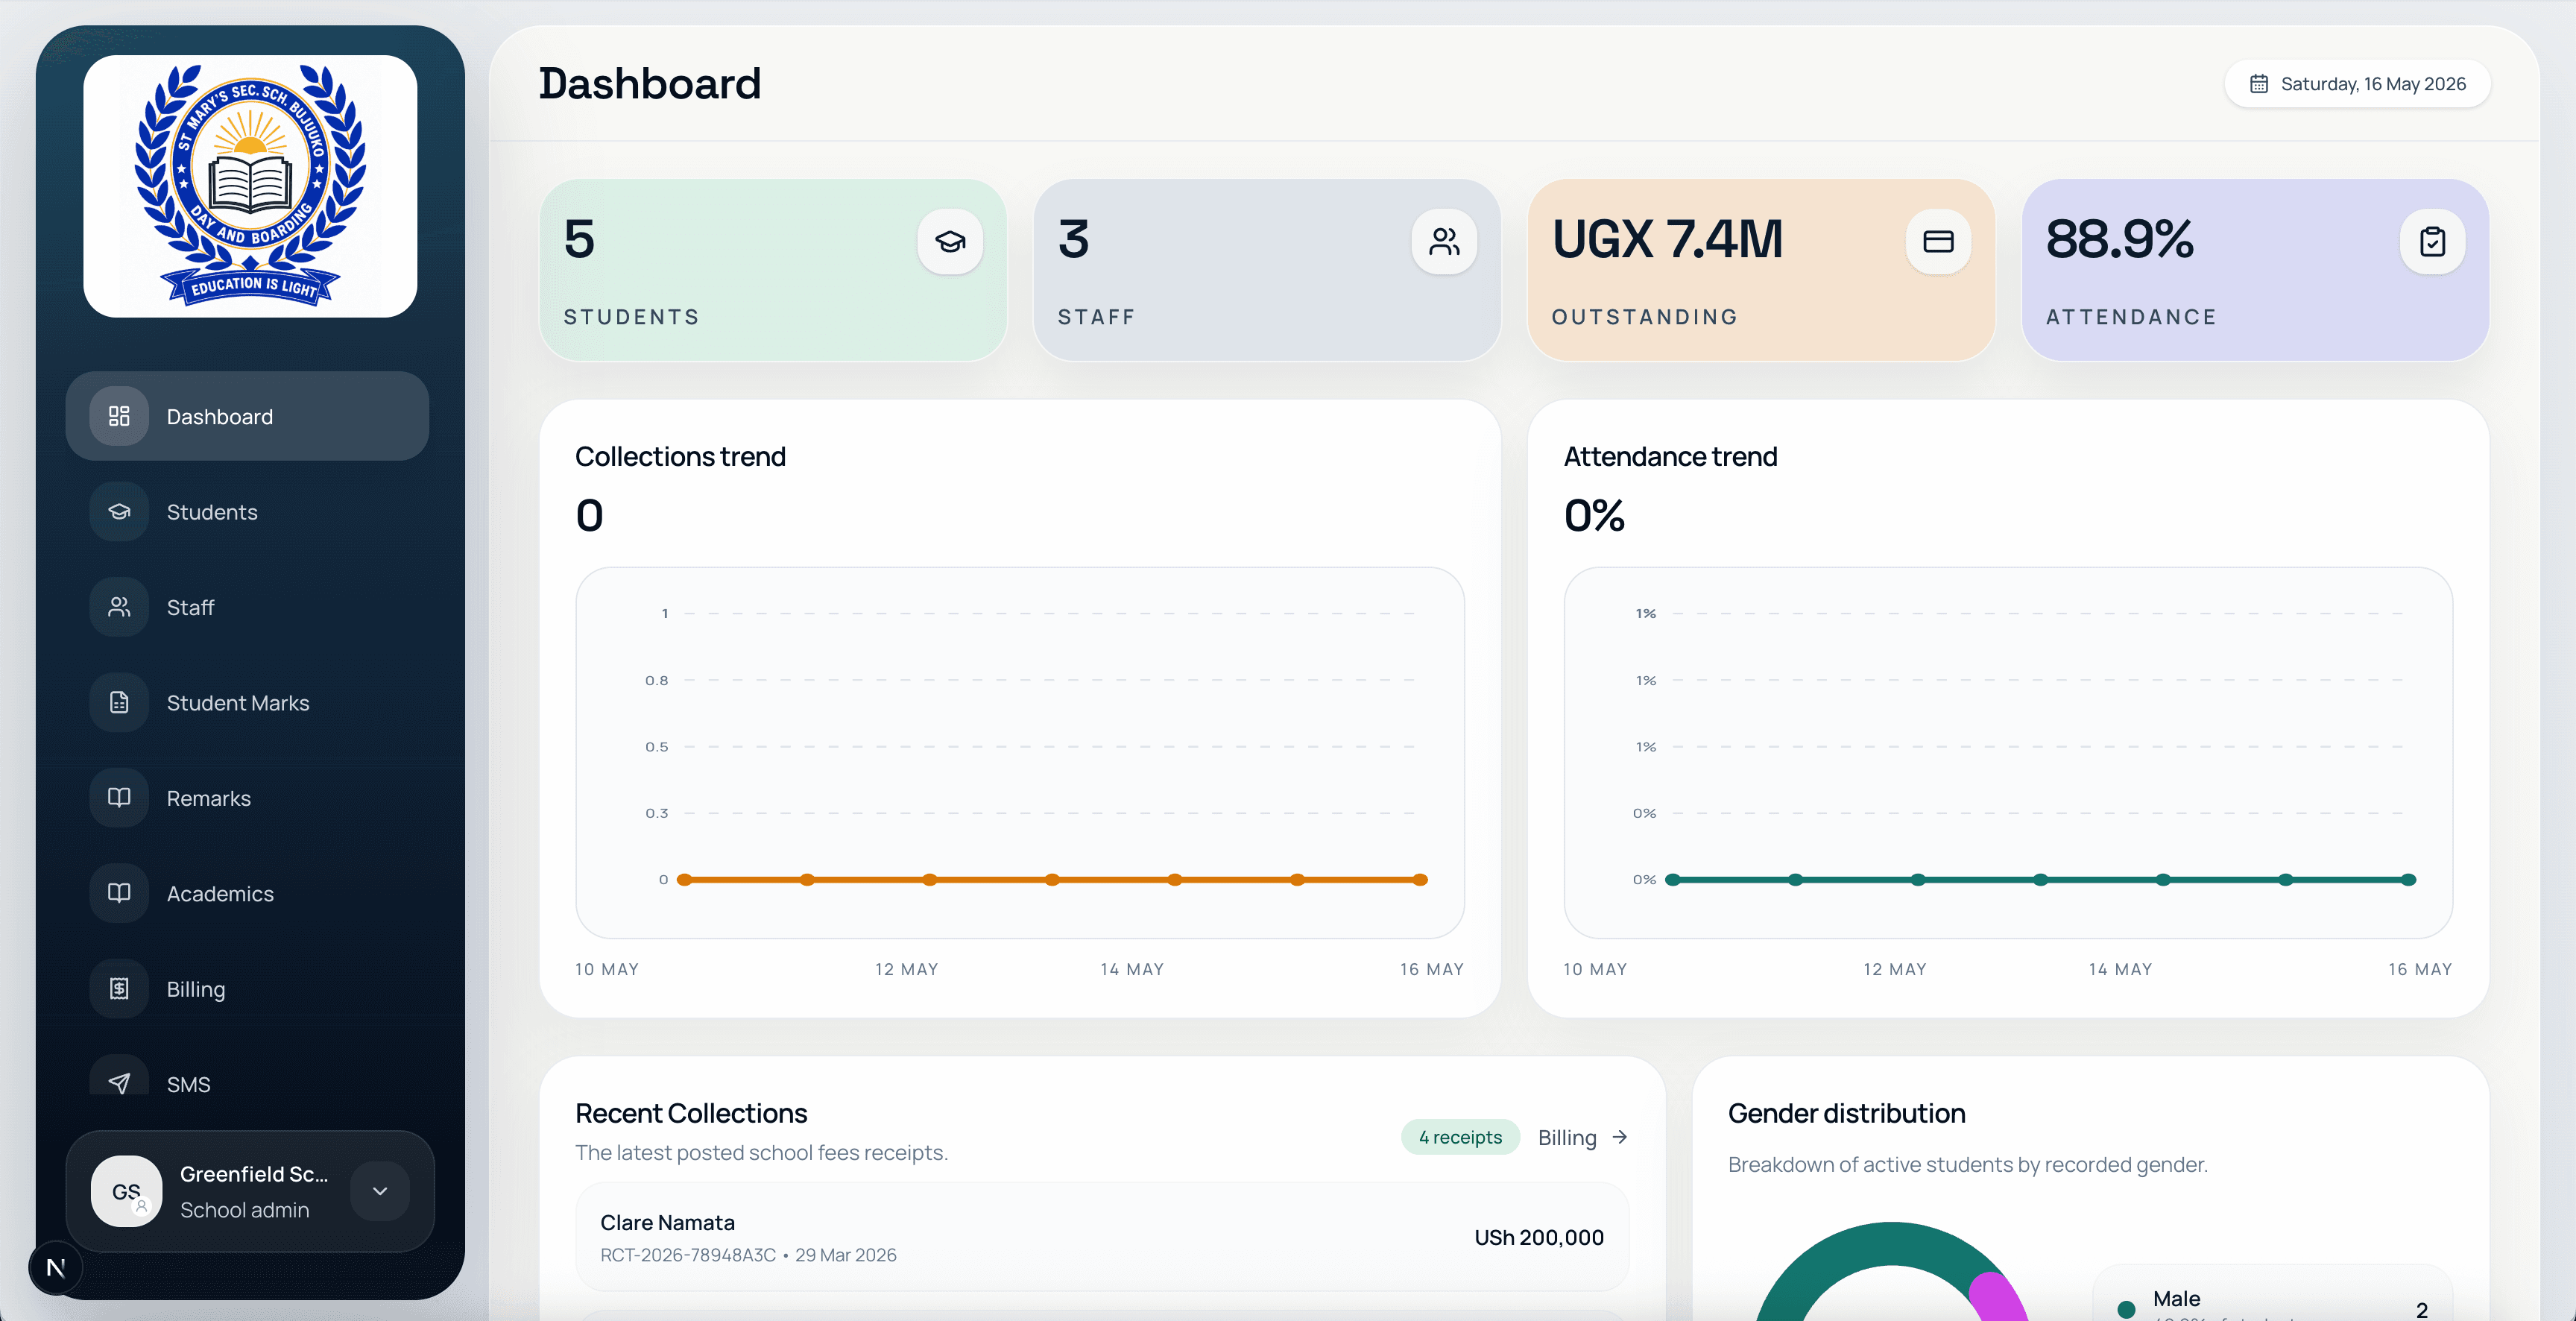Screen dimensions: 2576x1321
Task: Click the Gender distribution heading
Action: (x=1846, y=1113)
